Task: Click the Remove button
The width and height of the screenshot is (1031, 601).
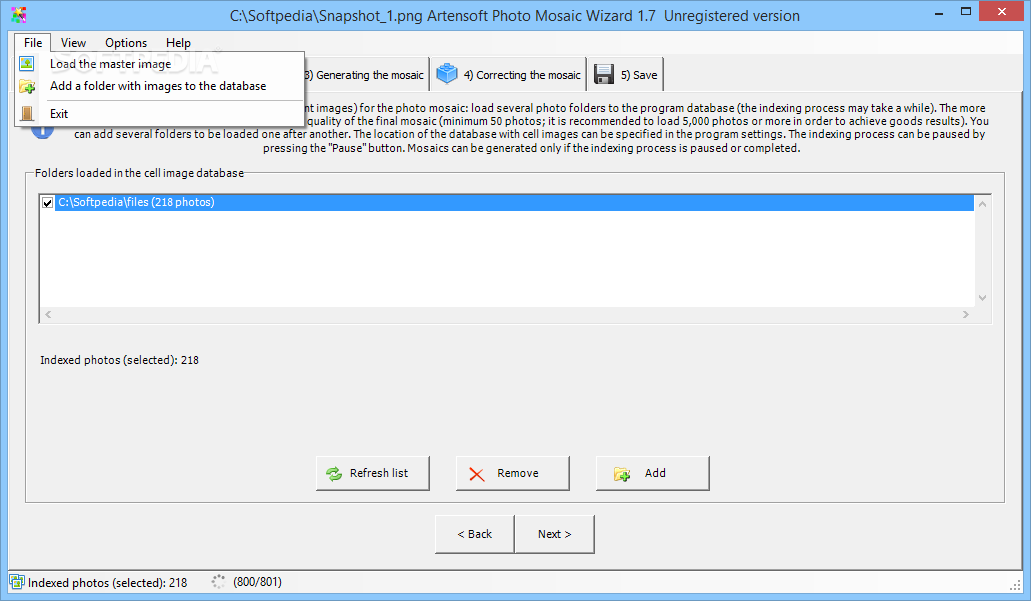Action: pos(512,473)
